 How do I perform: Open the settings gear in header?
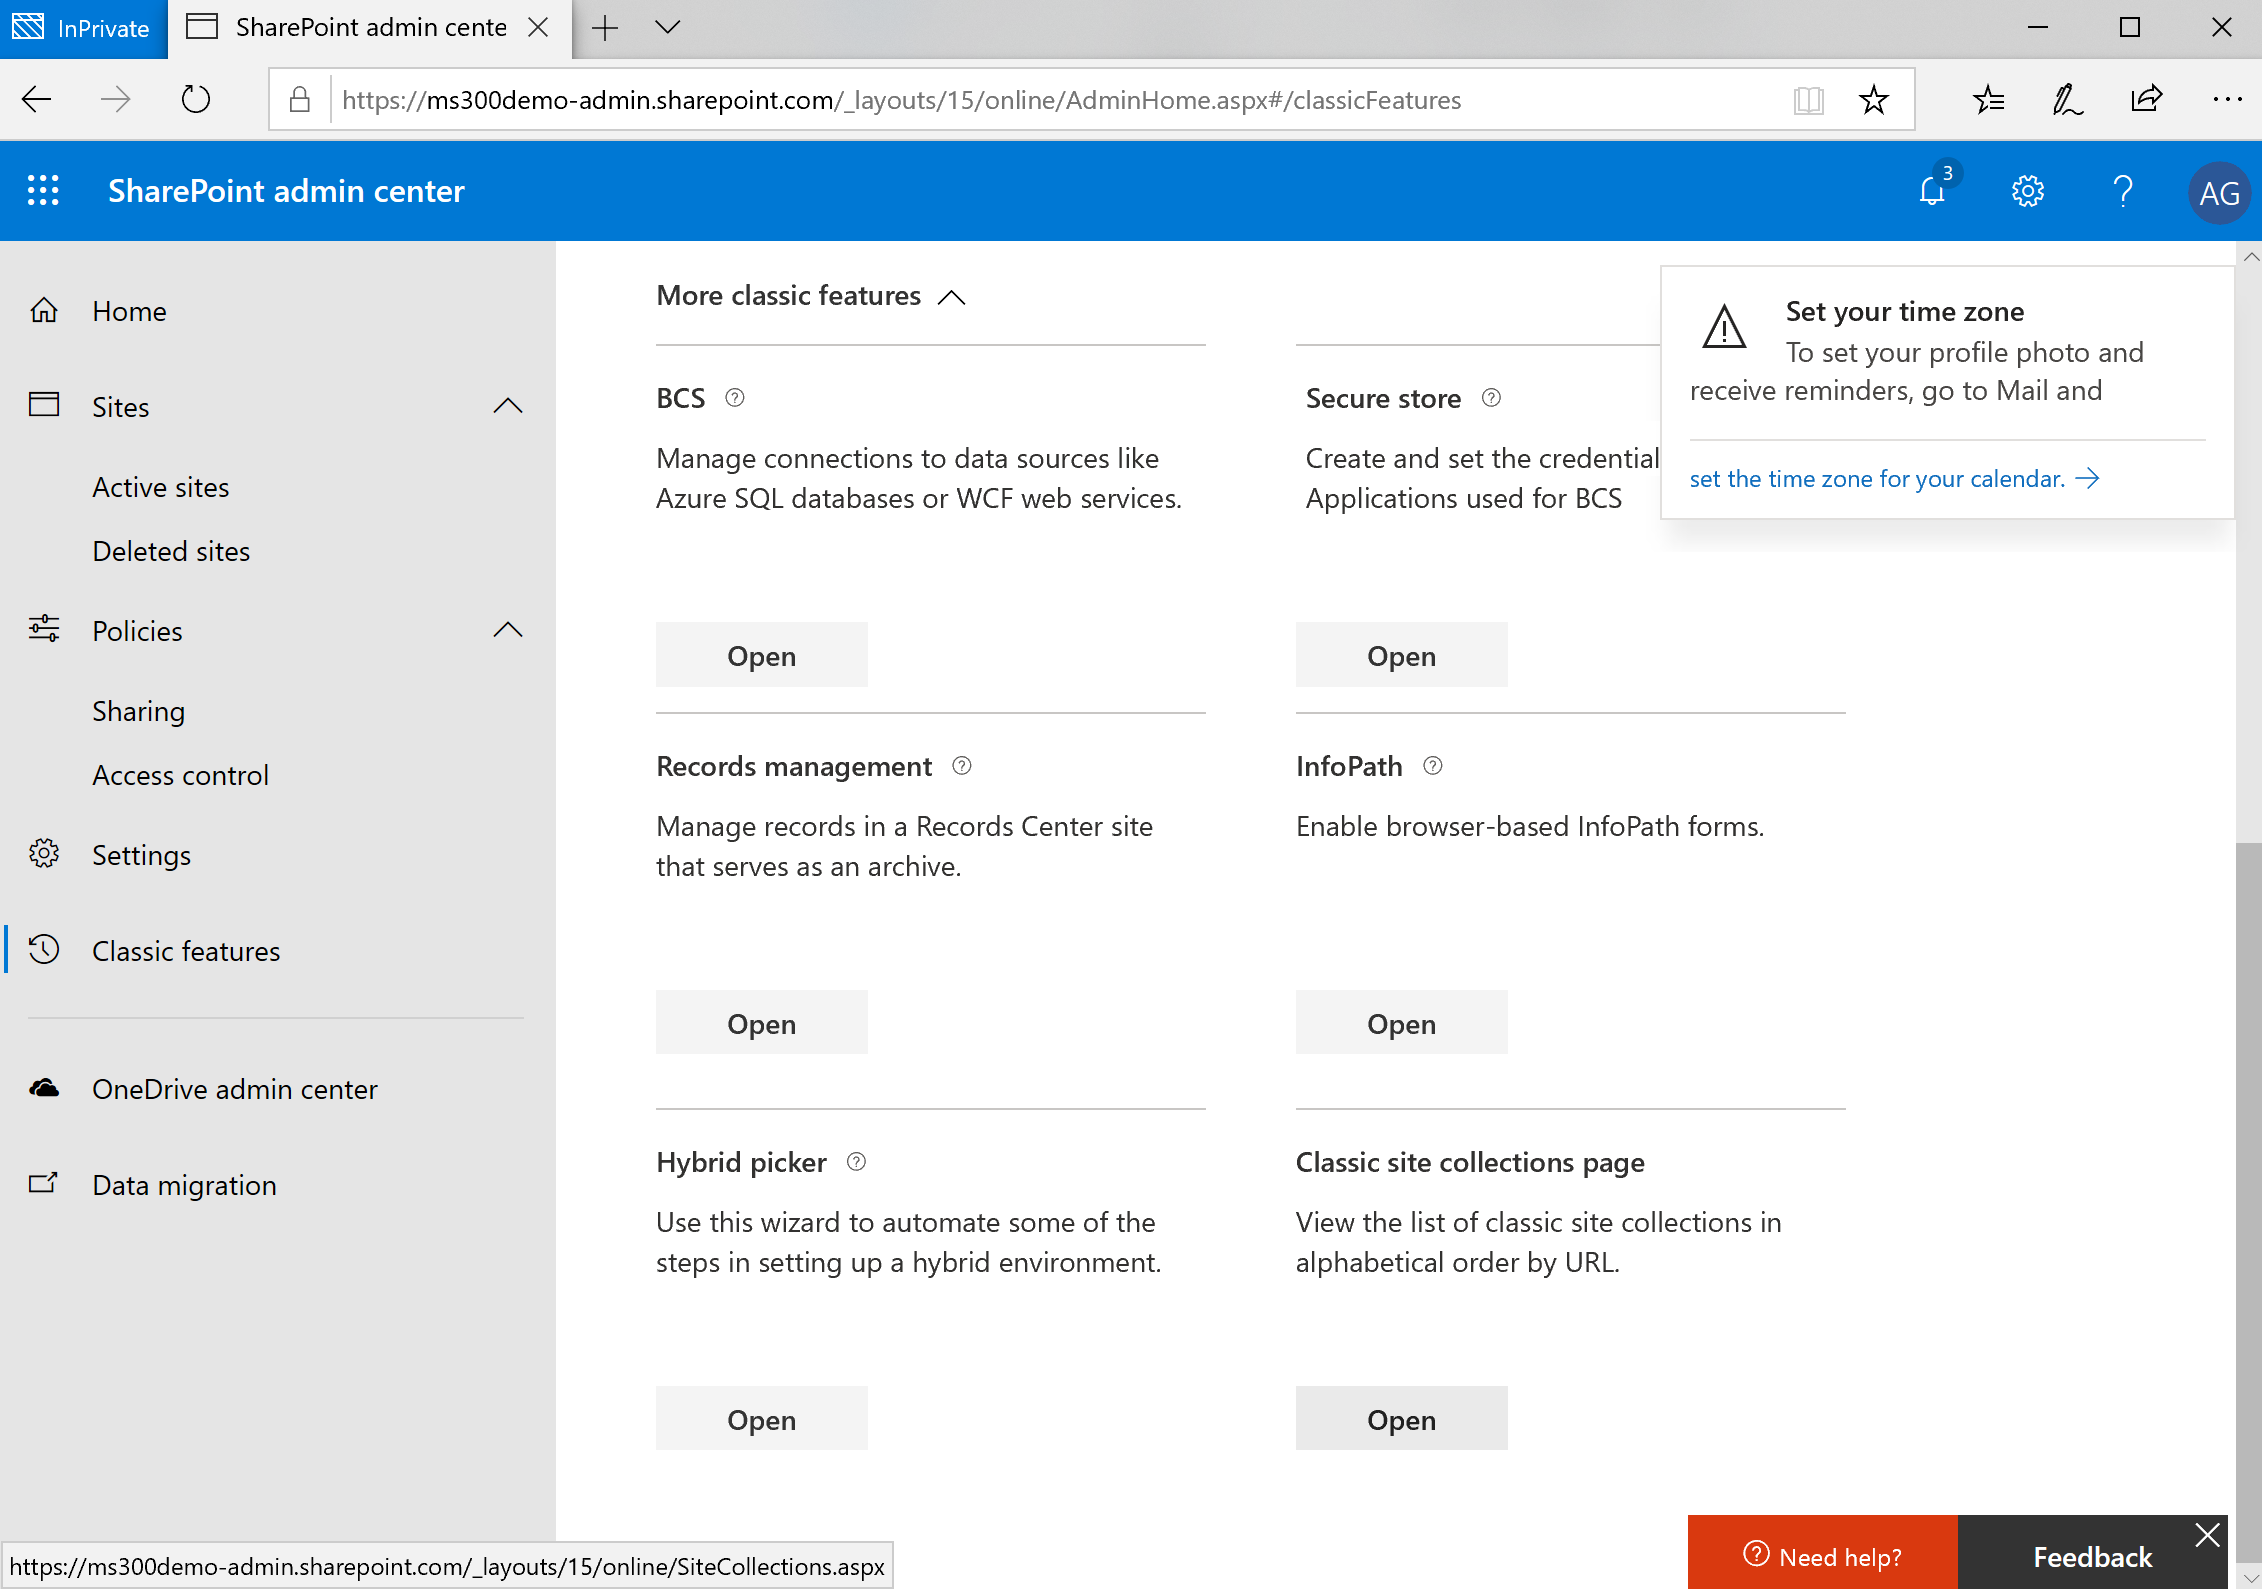pyautogui.click(x=2027, y=190)
